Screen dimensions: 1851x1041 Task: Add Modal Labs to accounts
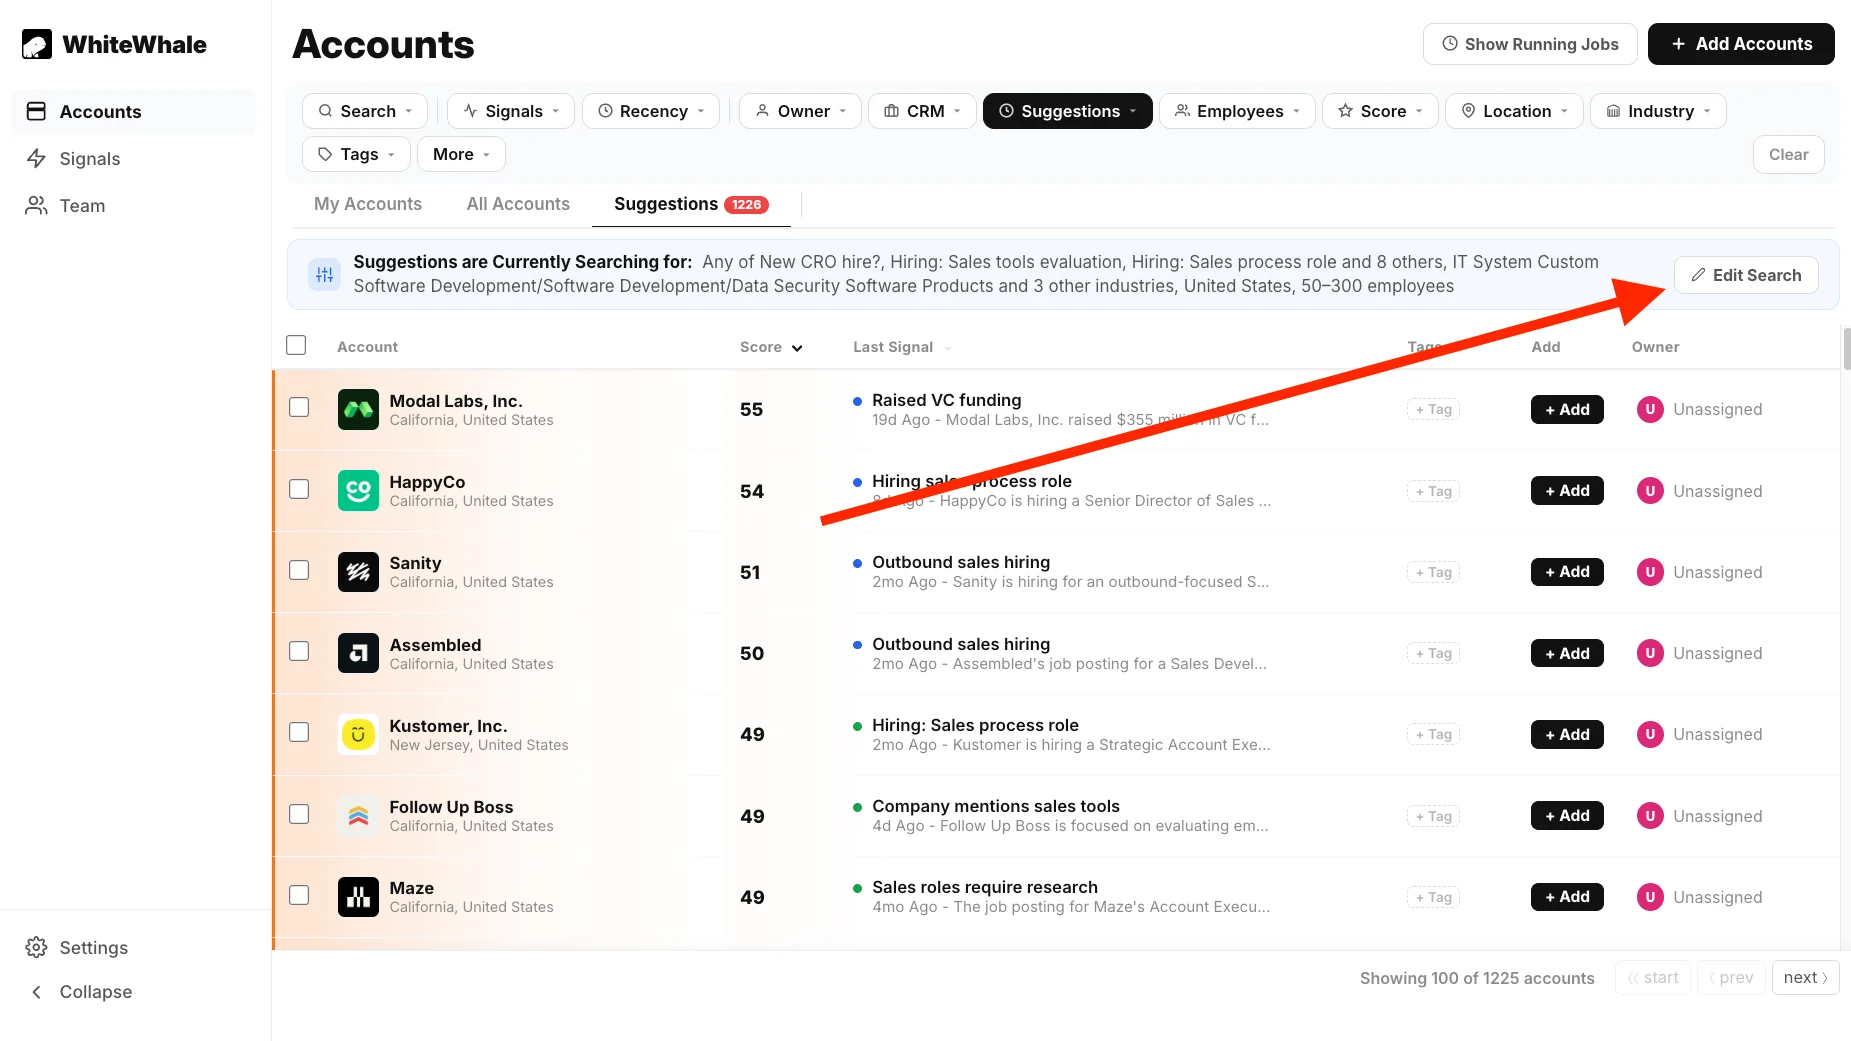pos(1567,409)
